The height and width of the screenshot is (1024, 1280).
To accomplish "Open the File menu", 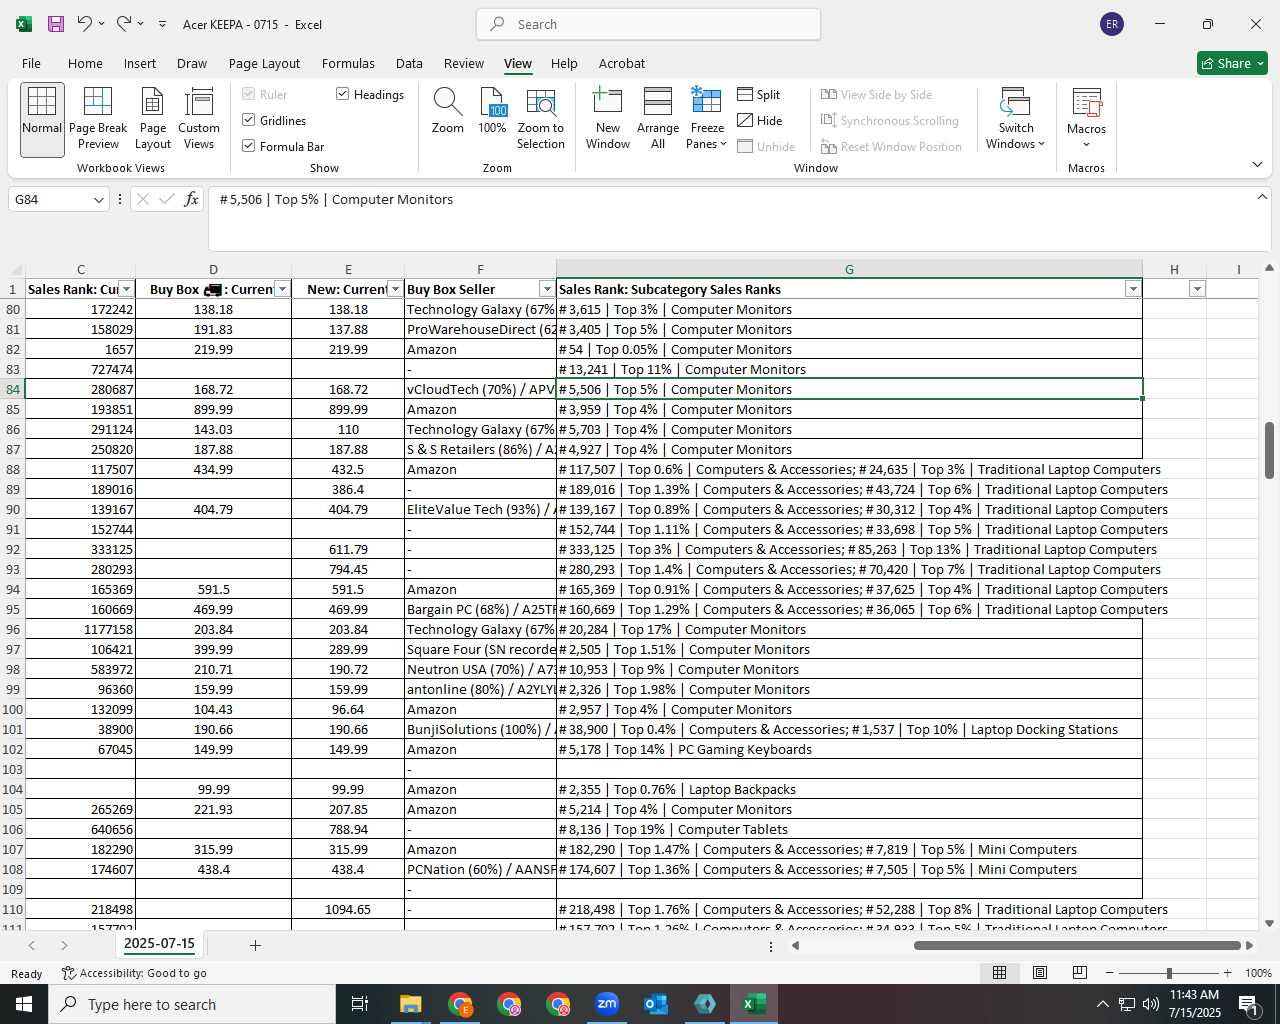I will point(31,63).
